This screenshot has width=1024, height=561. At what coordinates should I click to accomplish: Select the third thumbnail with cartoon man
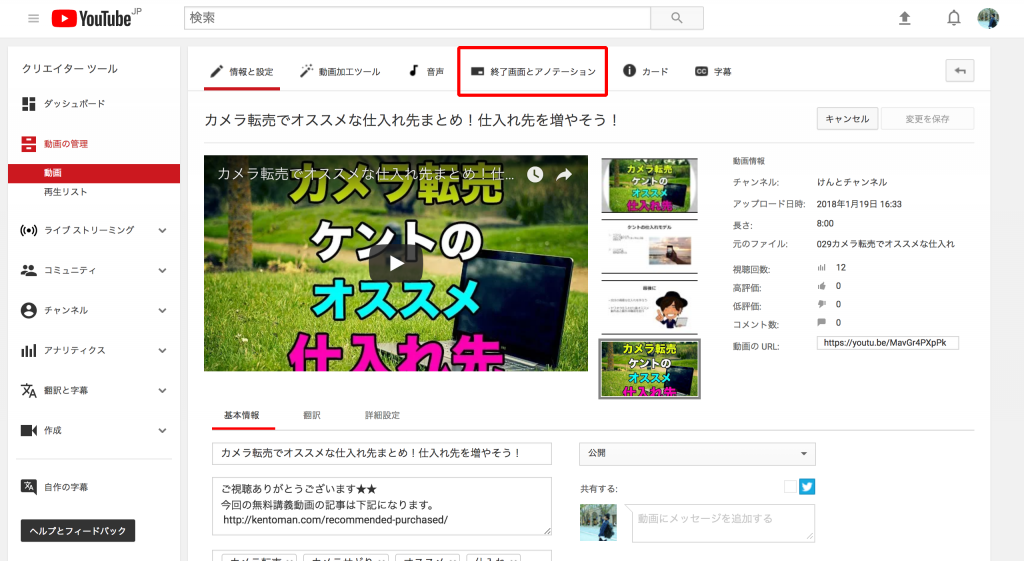649,307
